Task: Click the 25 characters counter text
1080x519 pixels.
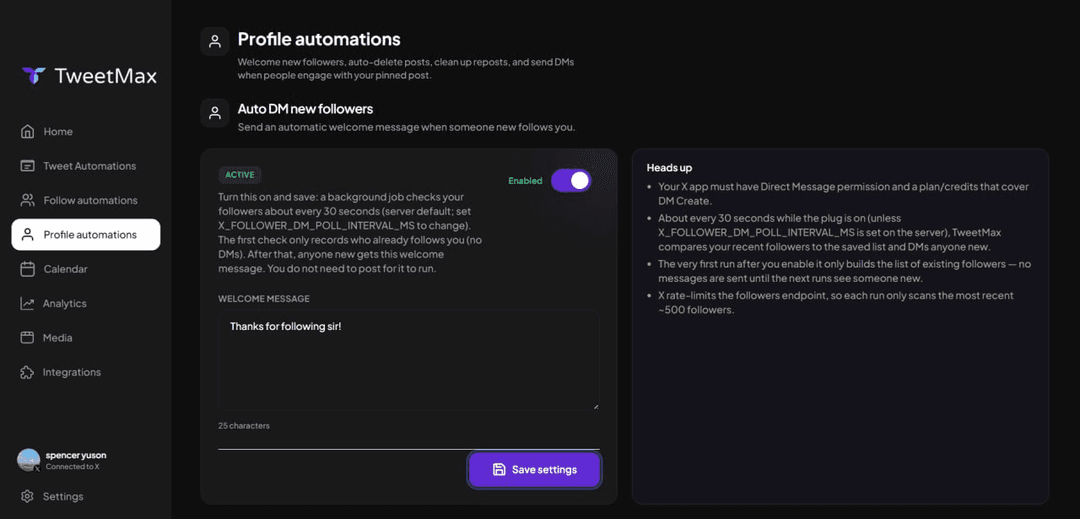Action: (x=244, y=425)
